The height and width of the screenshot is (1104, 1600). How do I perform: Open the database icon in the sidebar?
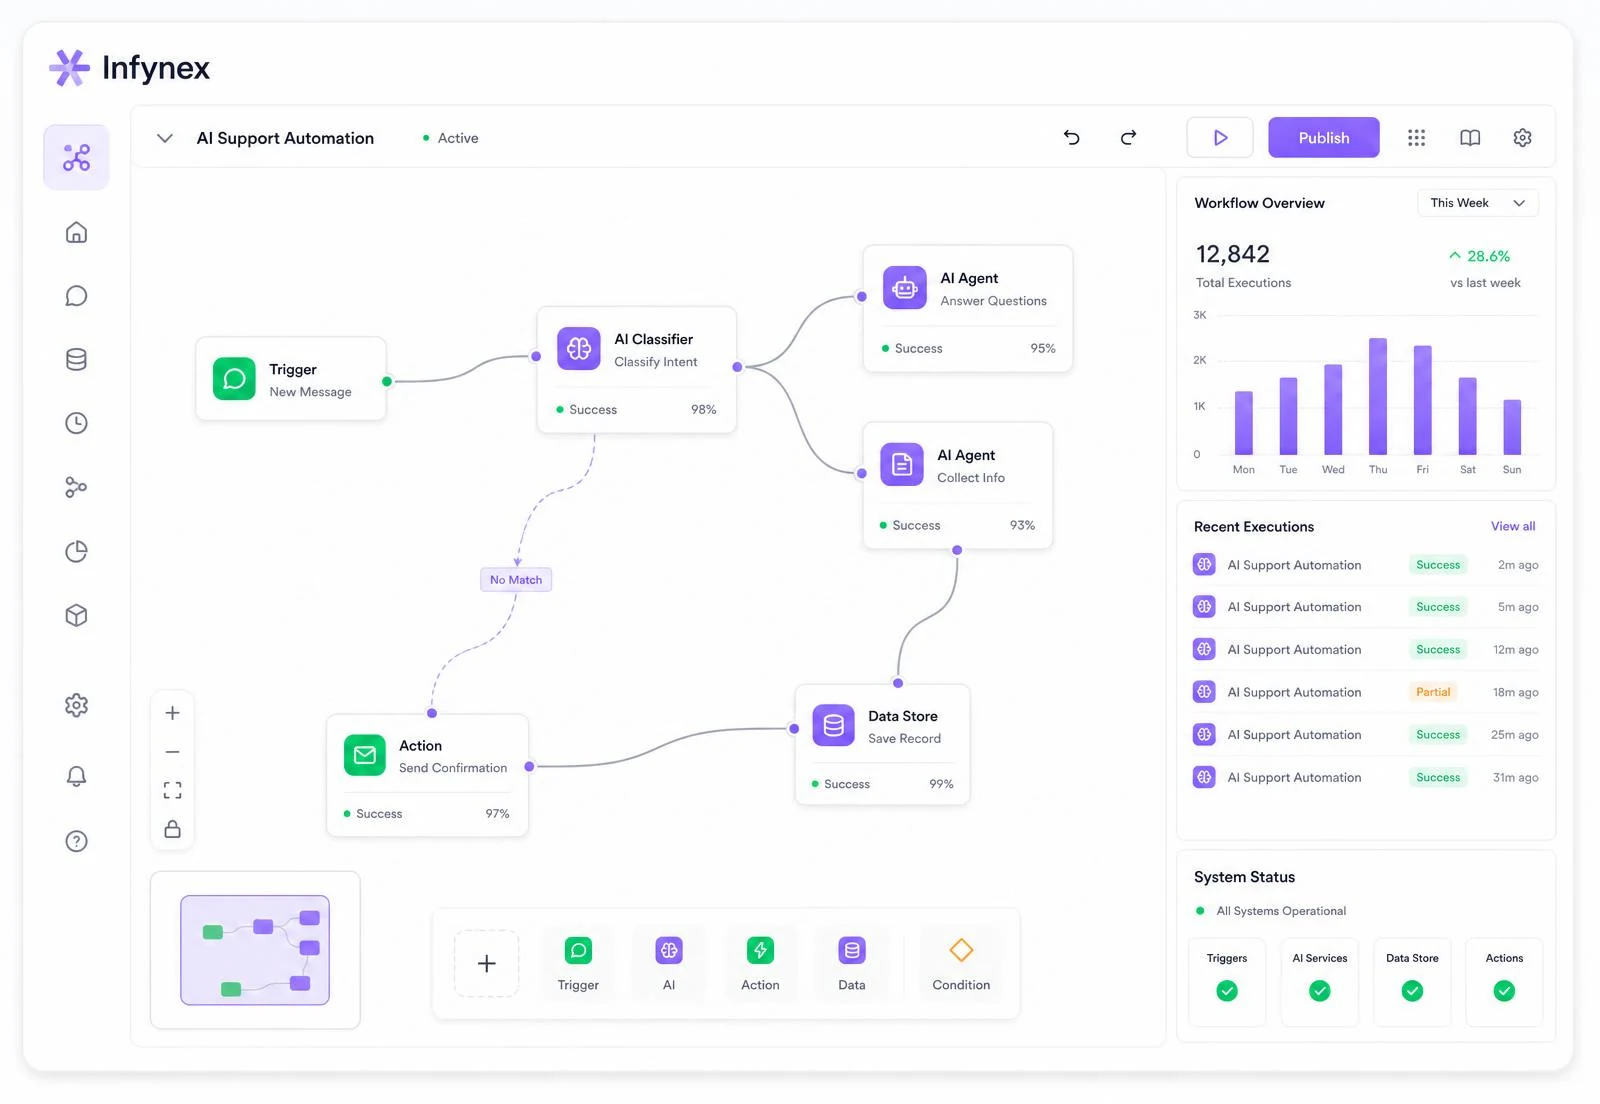(76, 360)
